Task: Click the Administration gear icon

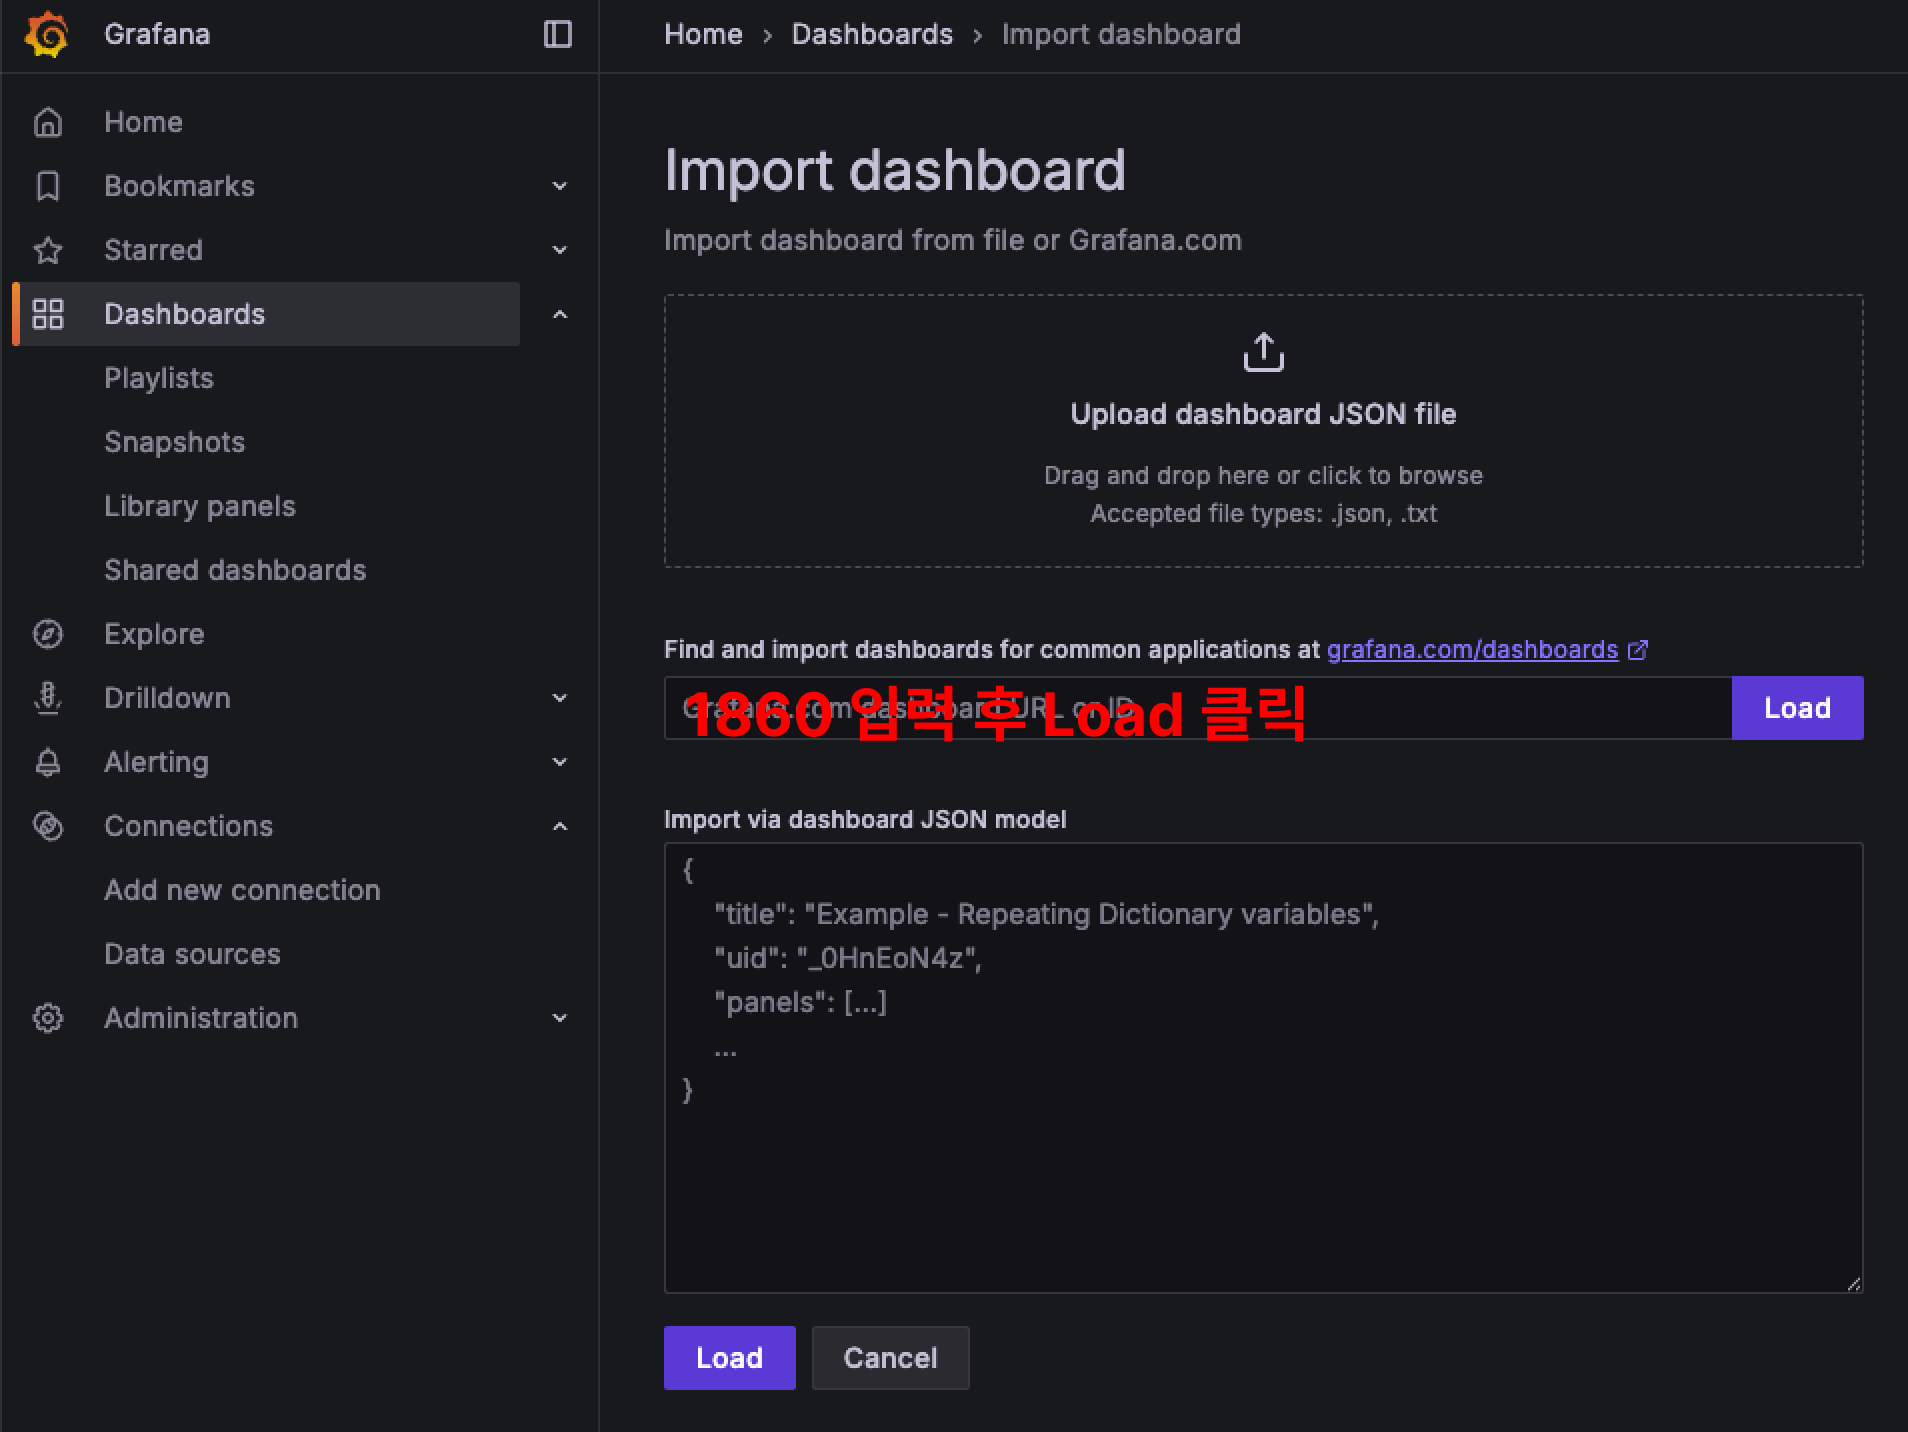Action: pyautogui.click(x=48, y=1018)
